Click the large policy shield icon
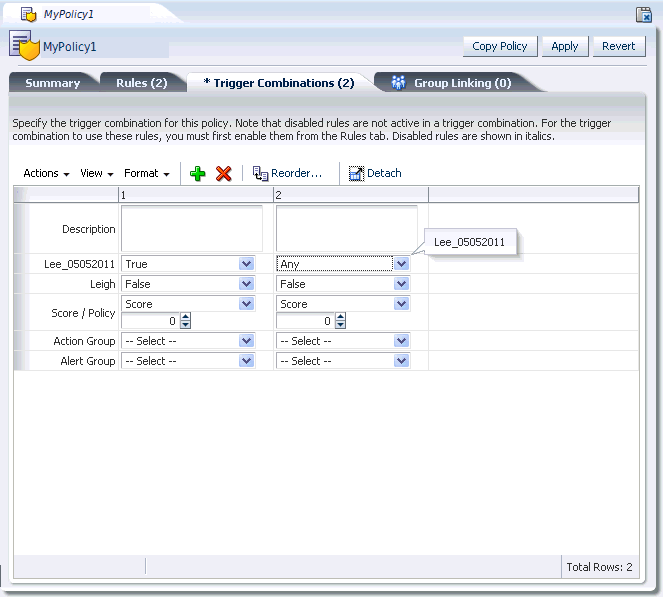Image resolution: width=663 pixels, height=597 pixels. pyautogui.click(x=25, y=45)
